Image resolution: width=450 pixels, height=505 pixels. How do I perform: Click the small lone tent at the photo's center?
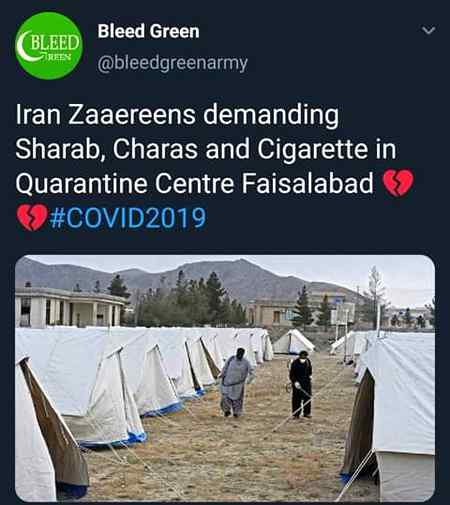pyautogui.click(x=293, y=342)
